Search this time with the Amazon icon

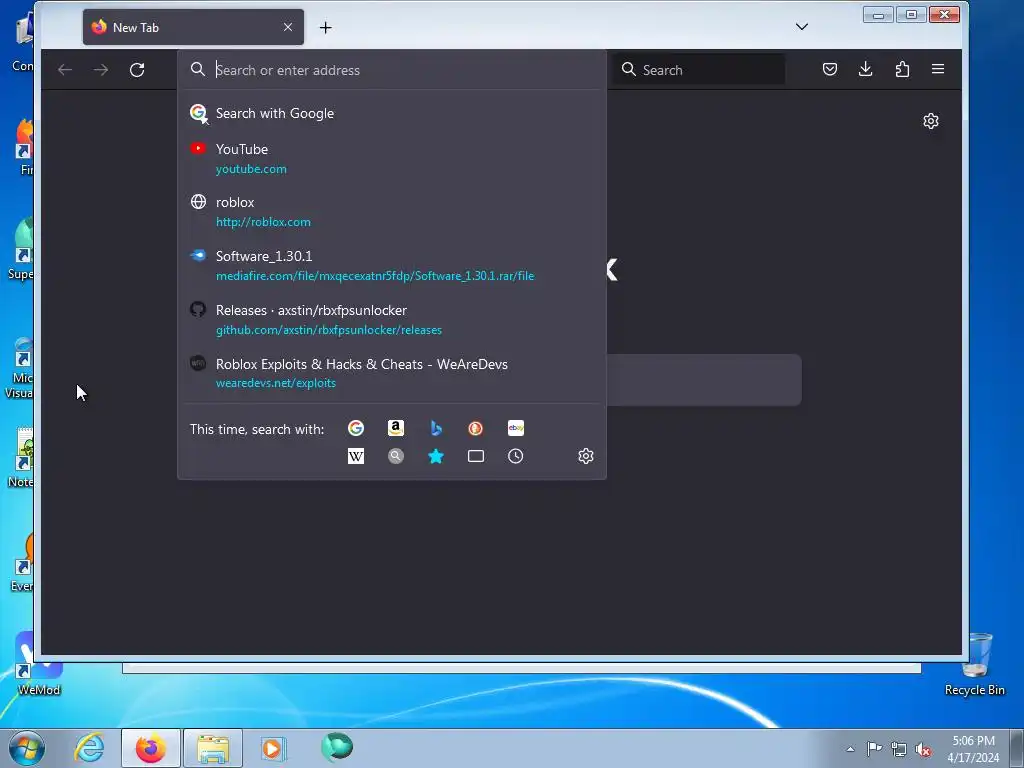coord(396,428)
